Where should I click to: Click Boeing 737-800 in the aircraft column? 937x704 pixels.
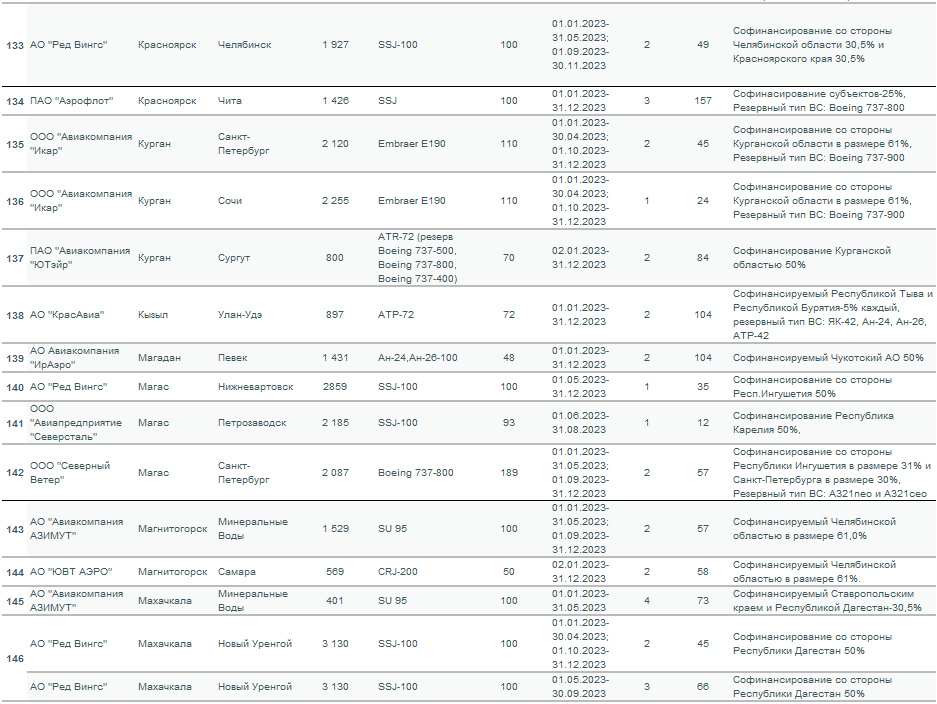[416, 473]
